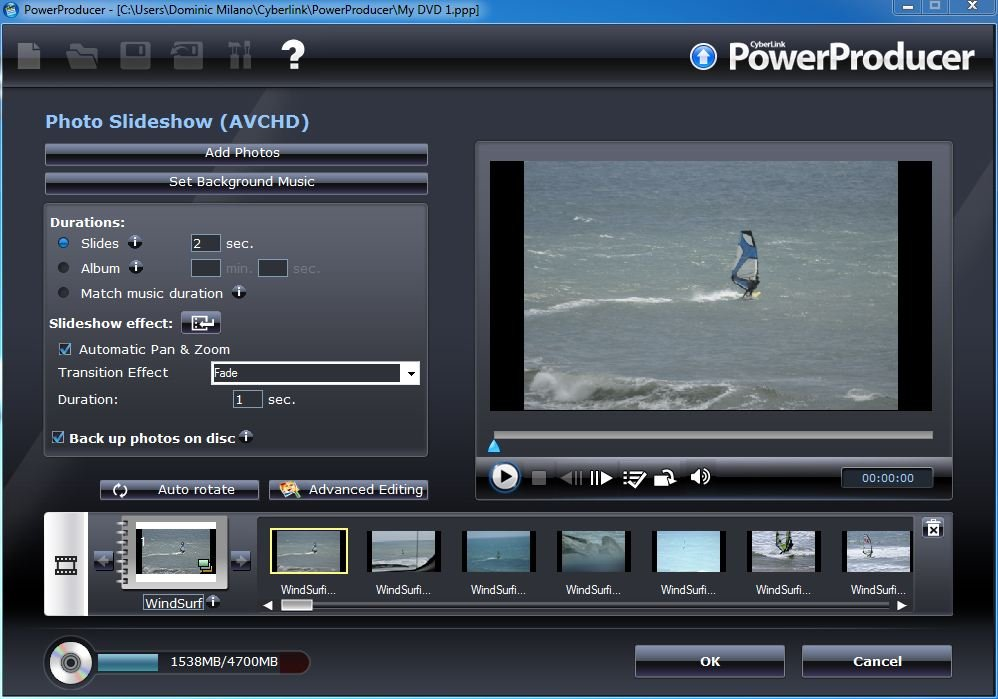Select the second WindSurf photo thumbnail

404,551
